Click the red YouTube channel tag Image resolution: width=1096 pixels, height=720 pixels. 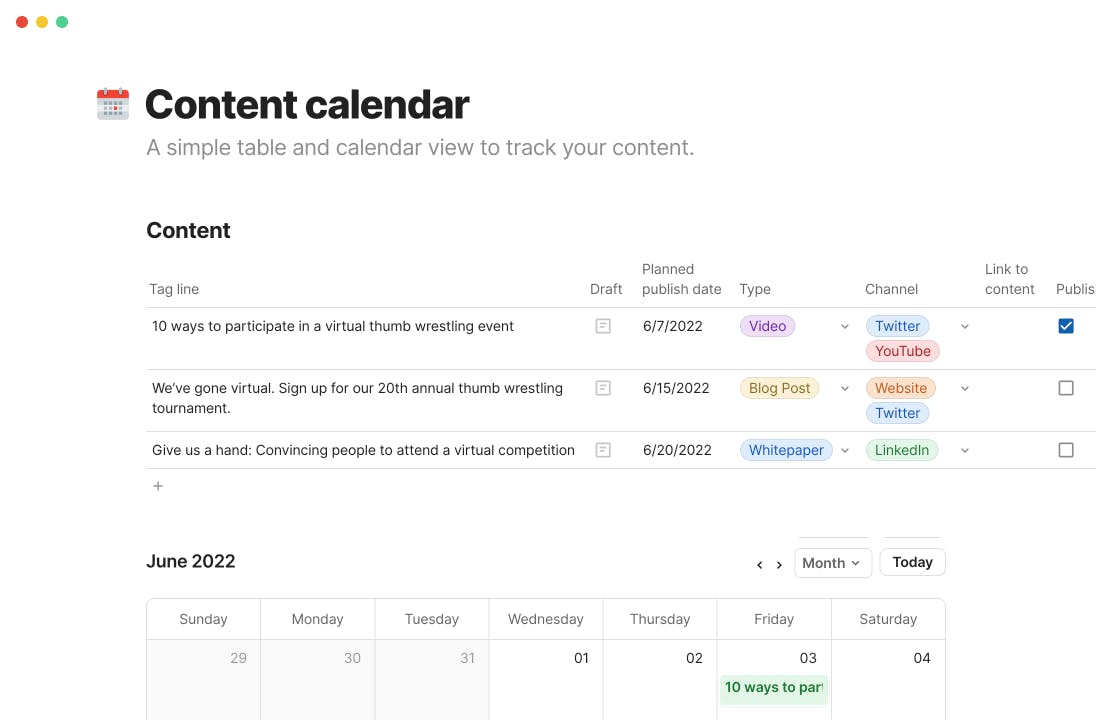(x=903, y=351)
